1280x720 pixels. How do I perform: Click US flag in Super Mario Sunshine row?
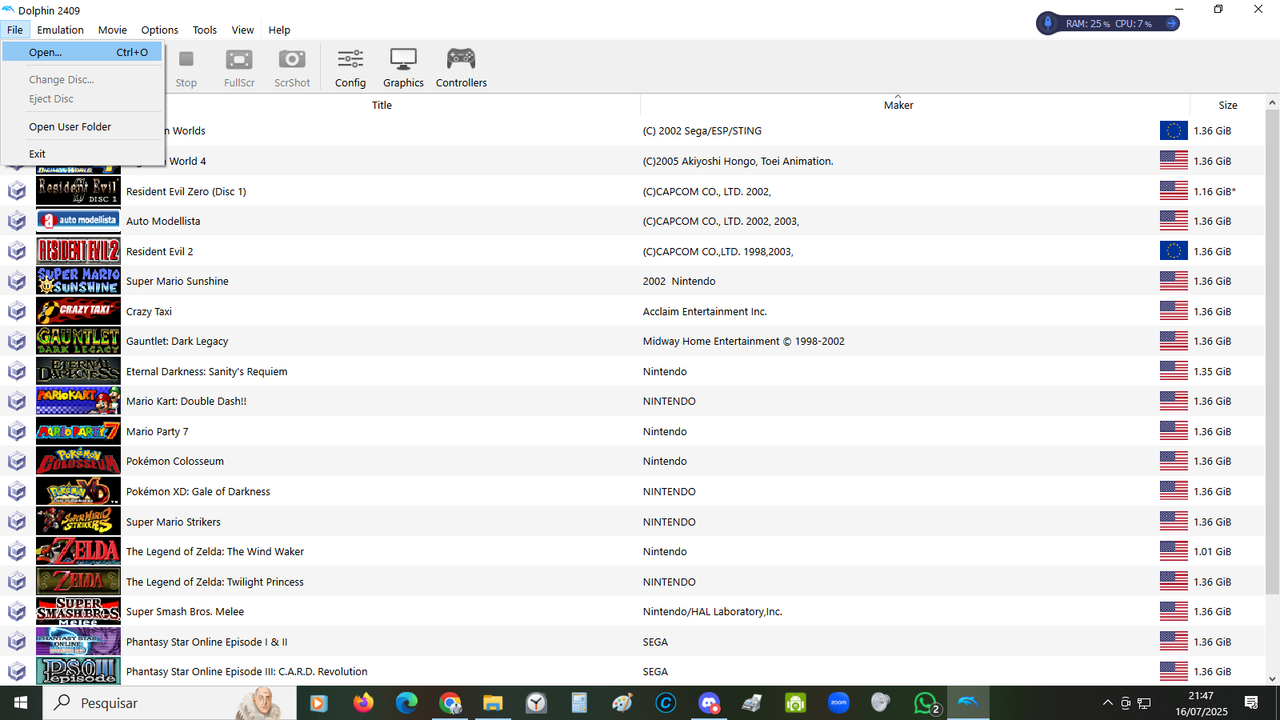click(1174, 281)
